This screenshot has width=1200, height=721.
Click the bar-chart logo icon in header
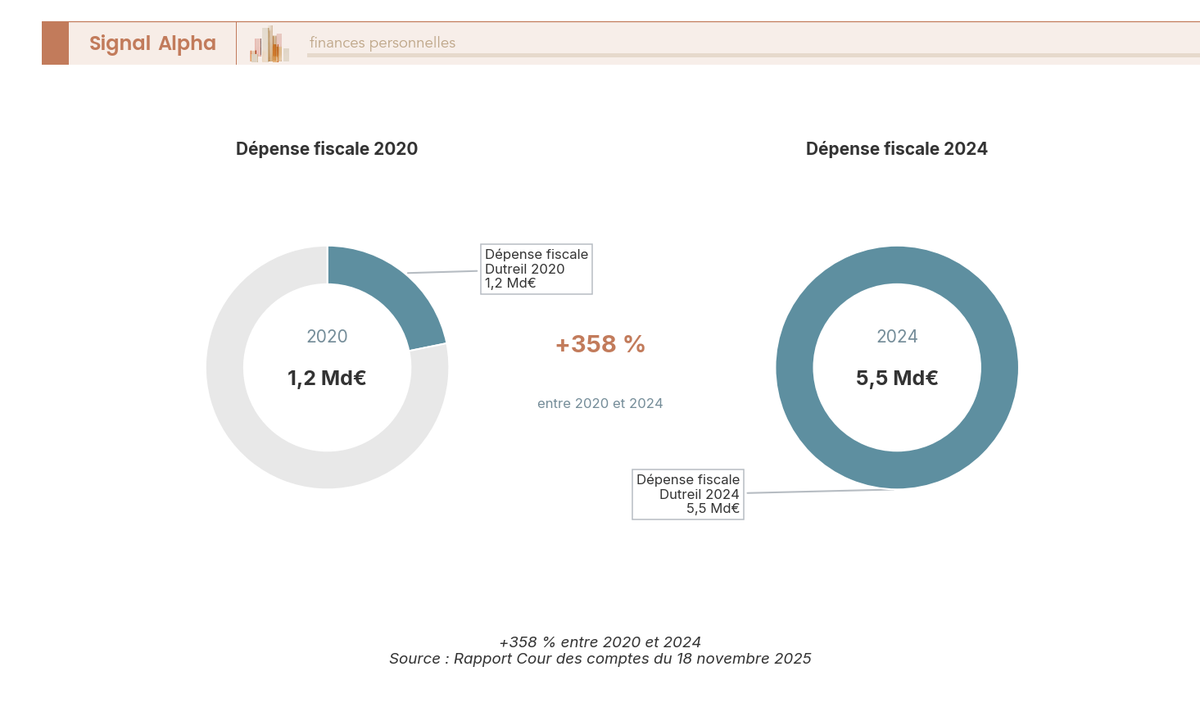point(269,44)
